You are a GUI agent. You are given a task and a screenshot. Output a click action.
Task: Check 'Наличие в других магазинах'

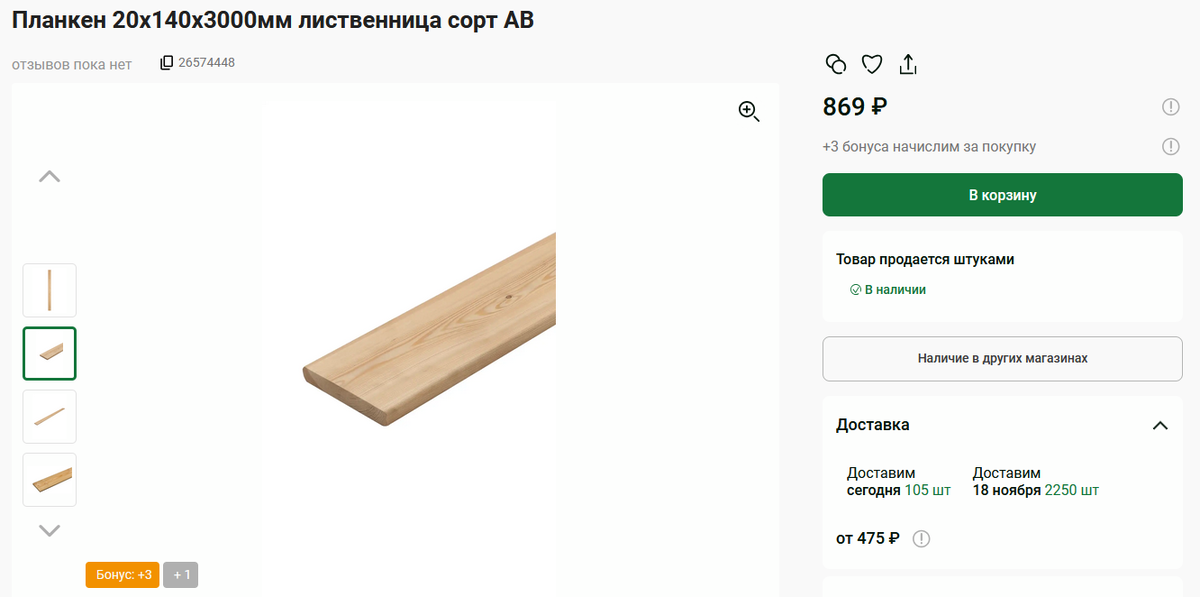1002,358
